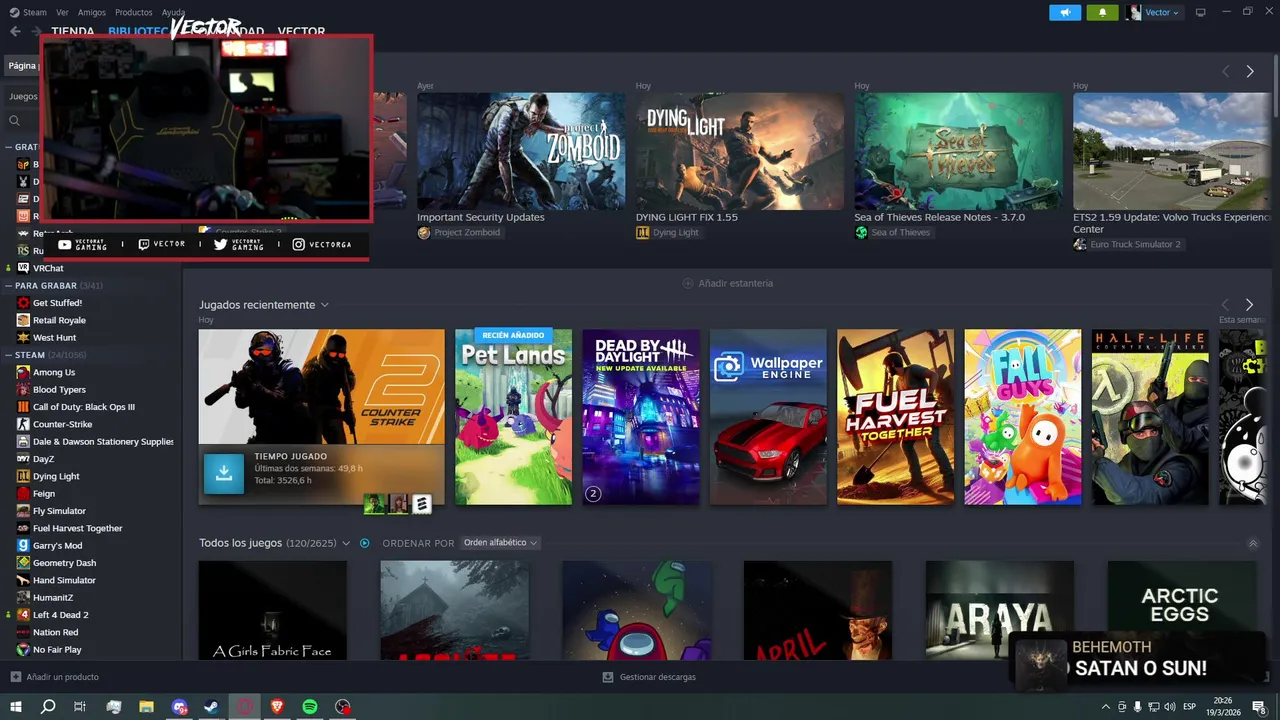The image size is (1280, 720).
Task: Collapse the Todos los juegos shelf chevron
Action: (1253, 543)
